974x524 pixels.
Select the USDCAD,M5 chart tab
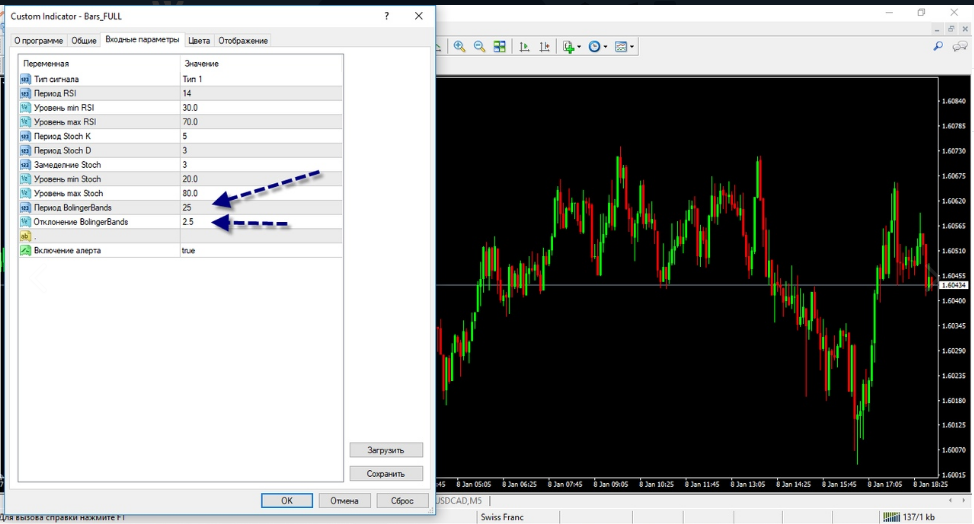click(x=459, y=500)
